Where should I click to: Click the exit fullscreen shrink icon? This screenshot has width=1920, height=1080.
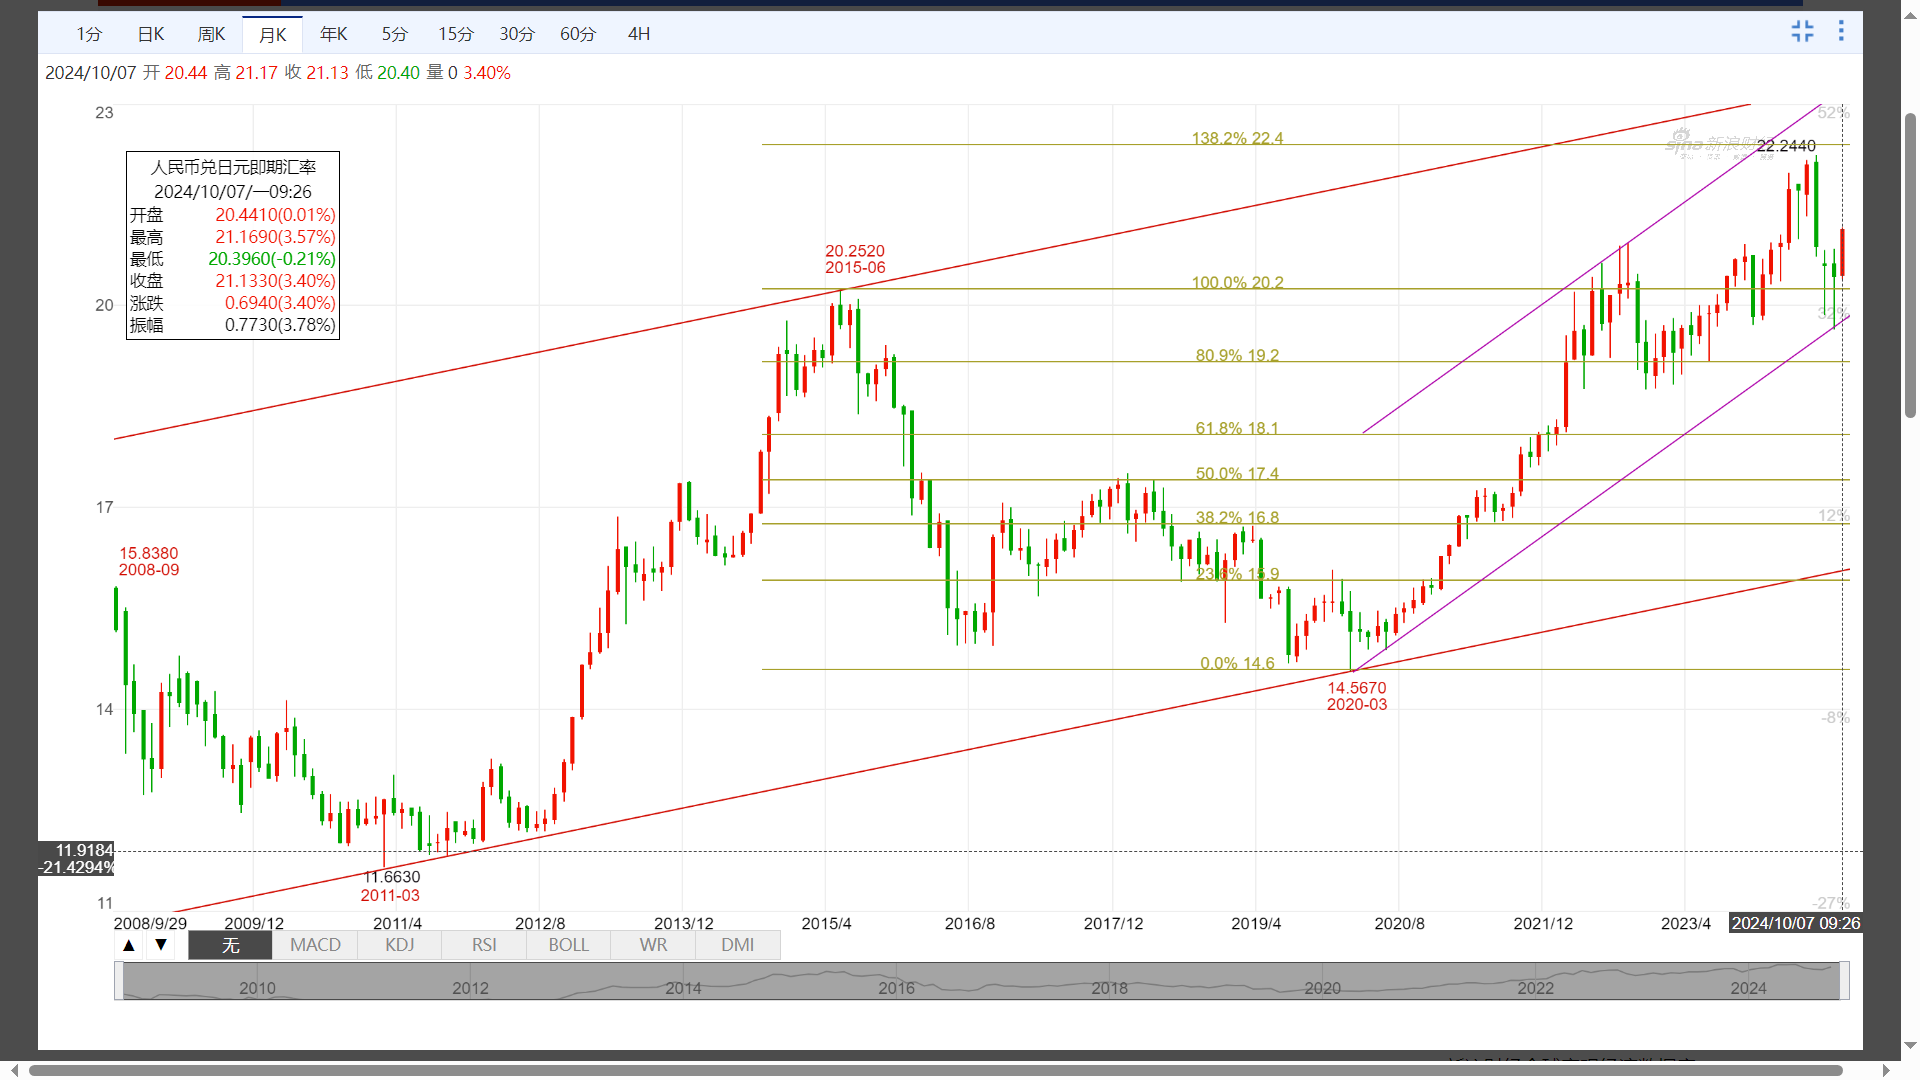click(1802, 32)
